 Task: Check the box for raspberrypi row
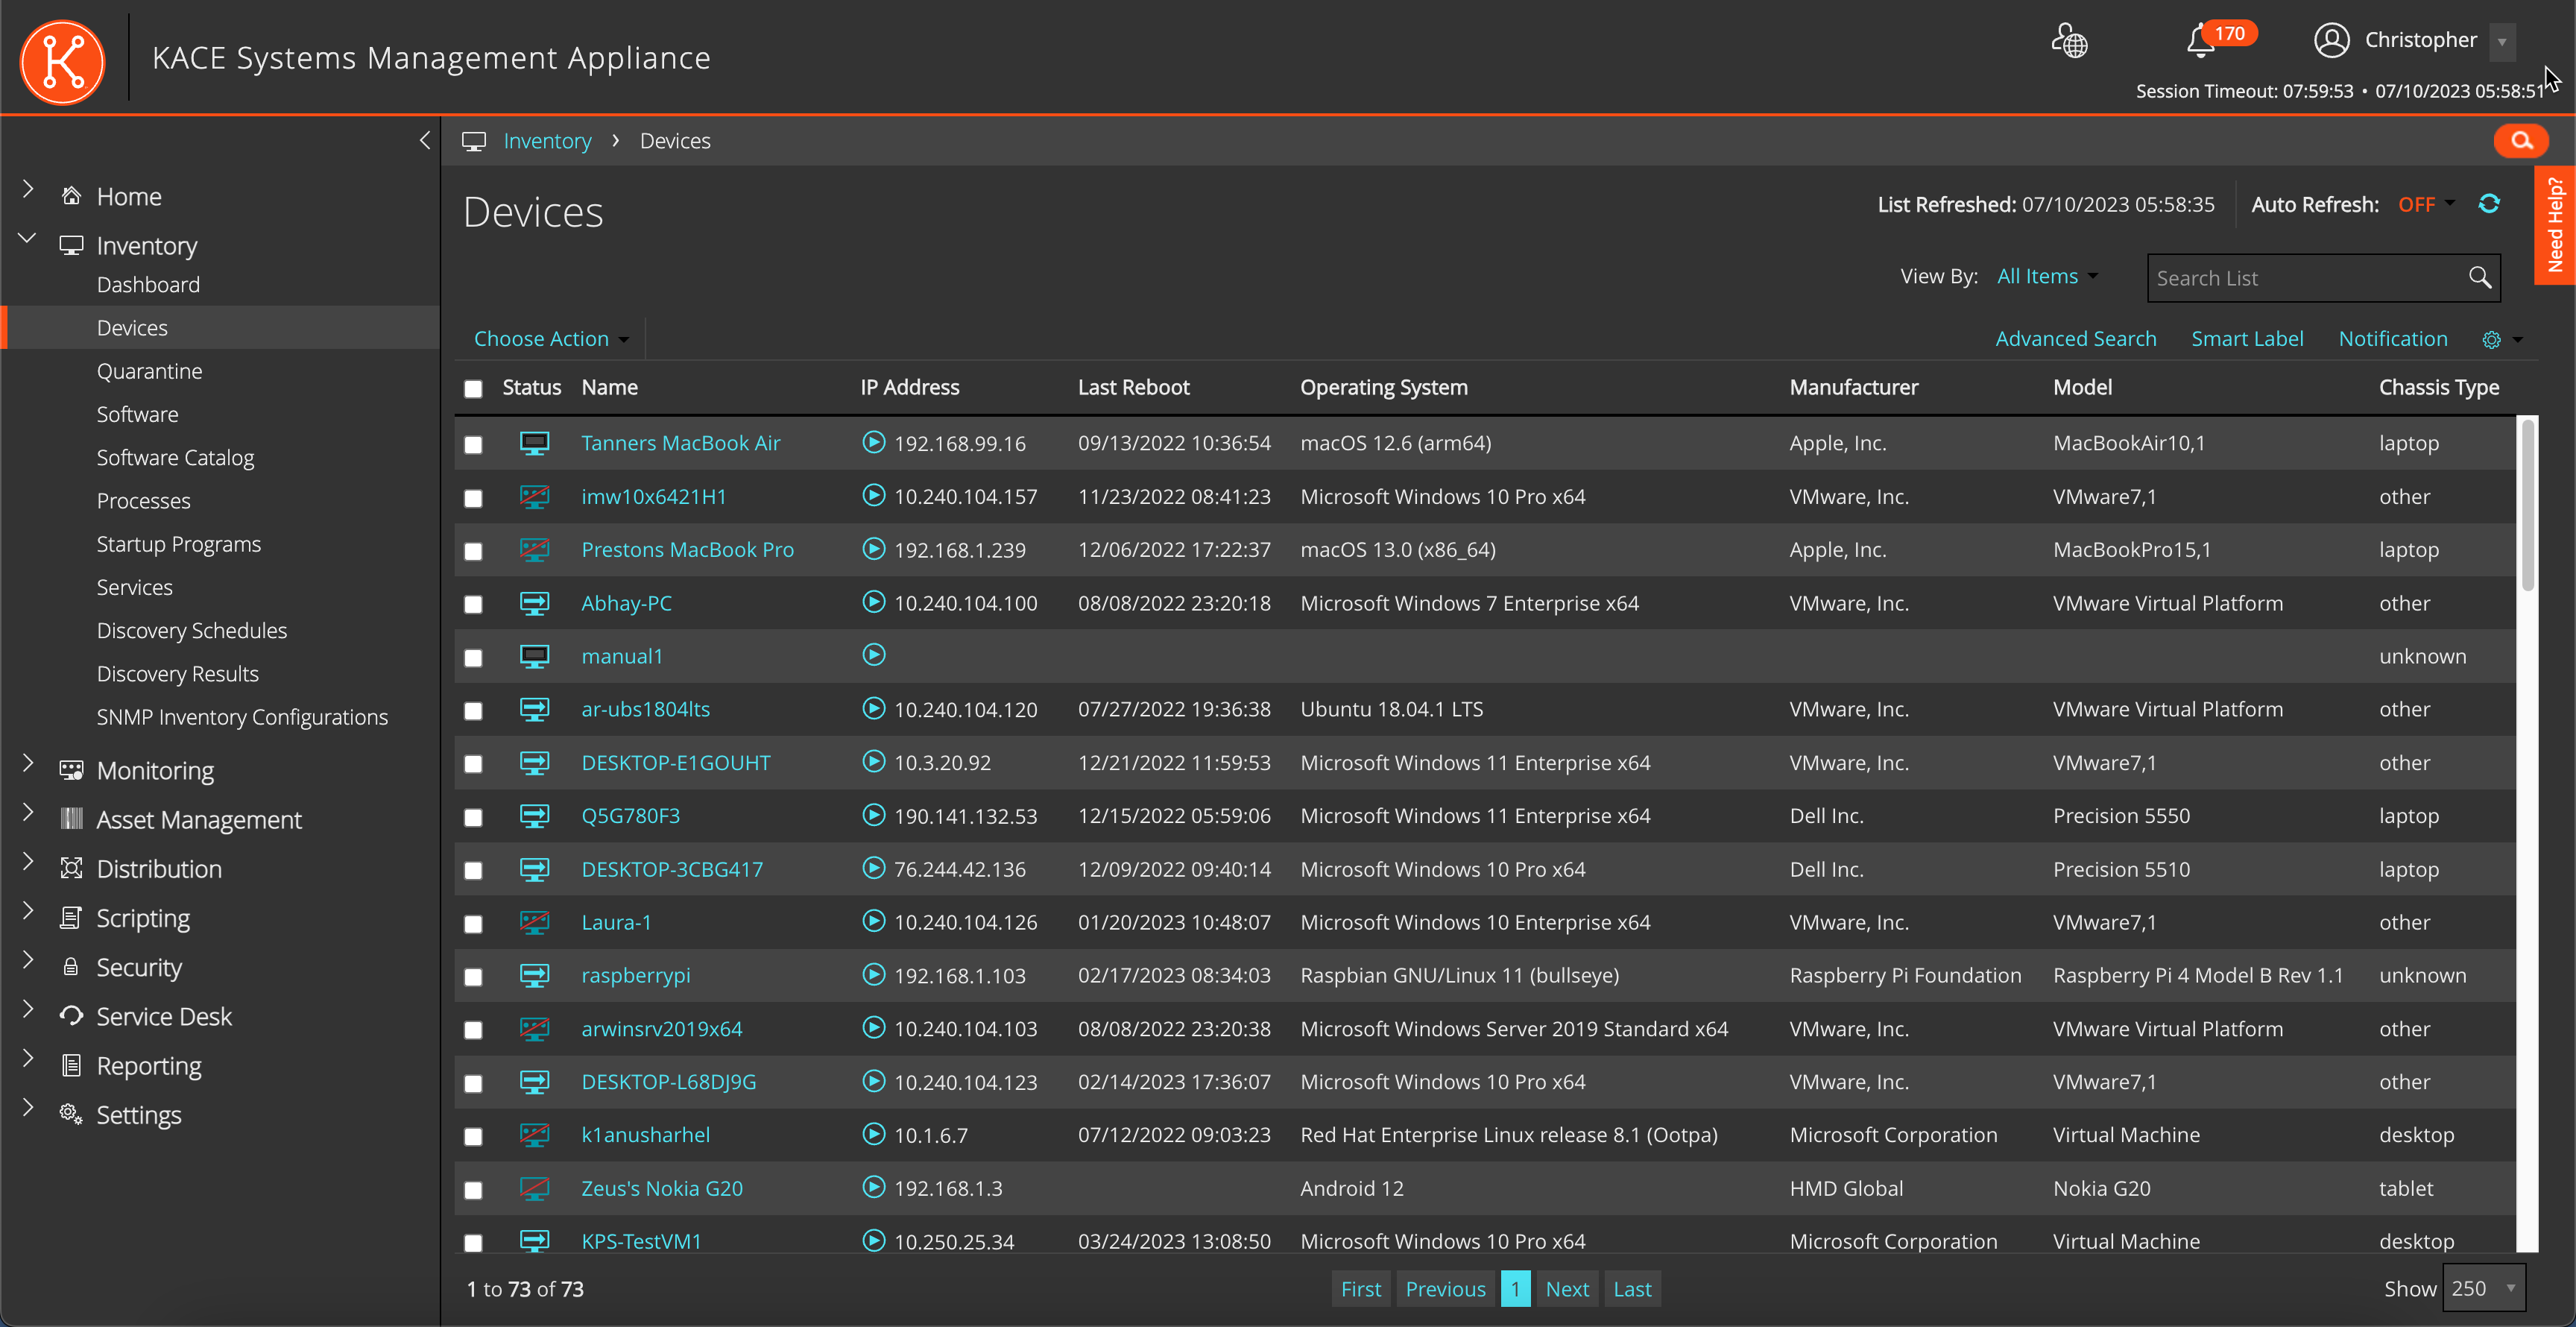473,977
